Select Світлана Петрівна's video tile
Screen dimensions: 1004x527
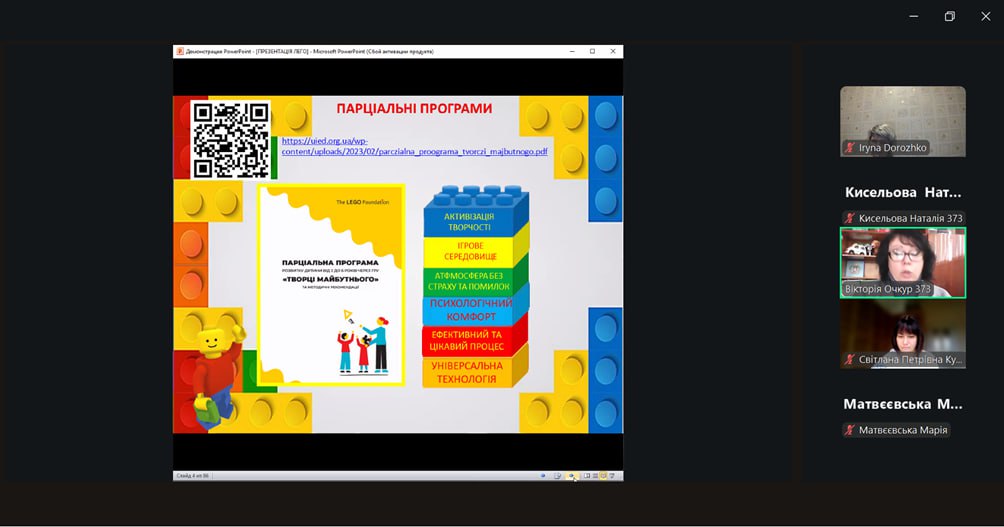point(902,333)
